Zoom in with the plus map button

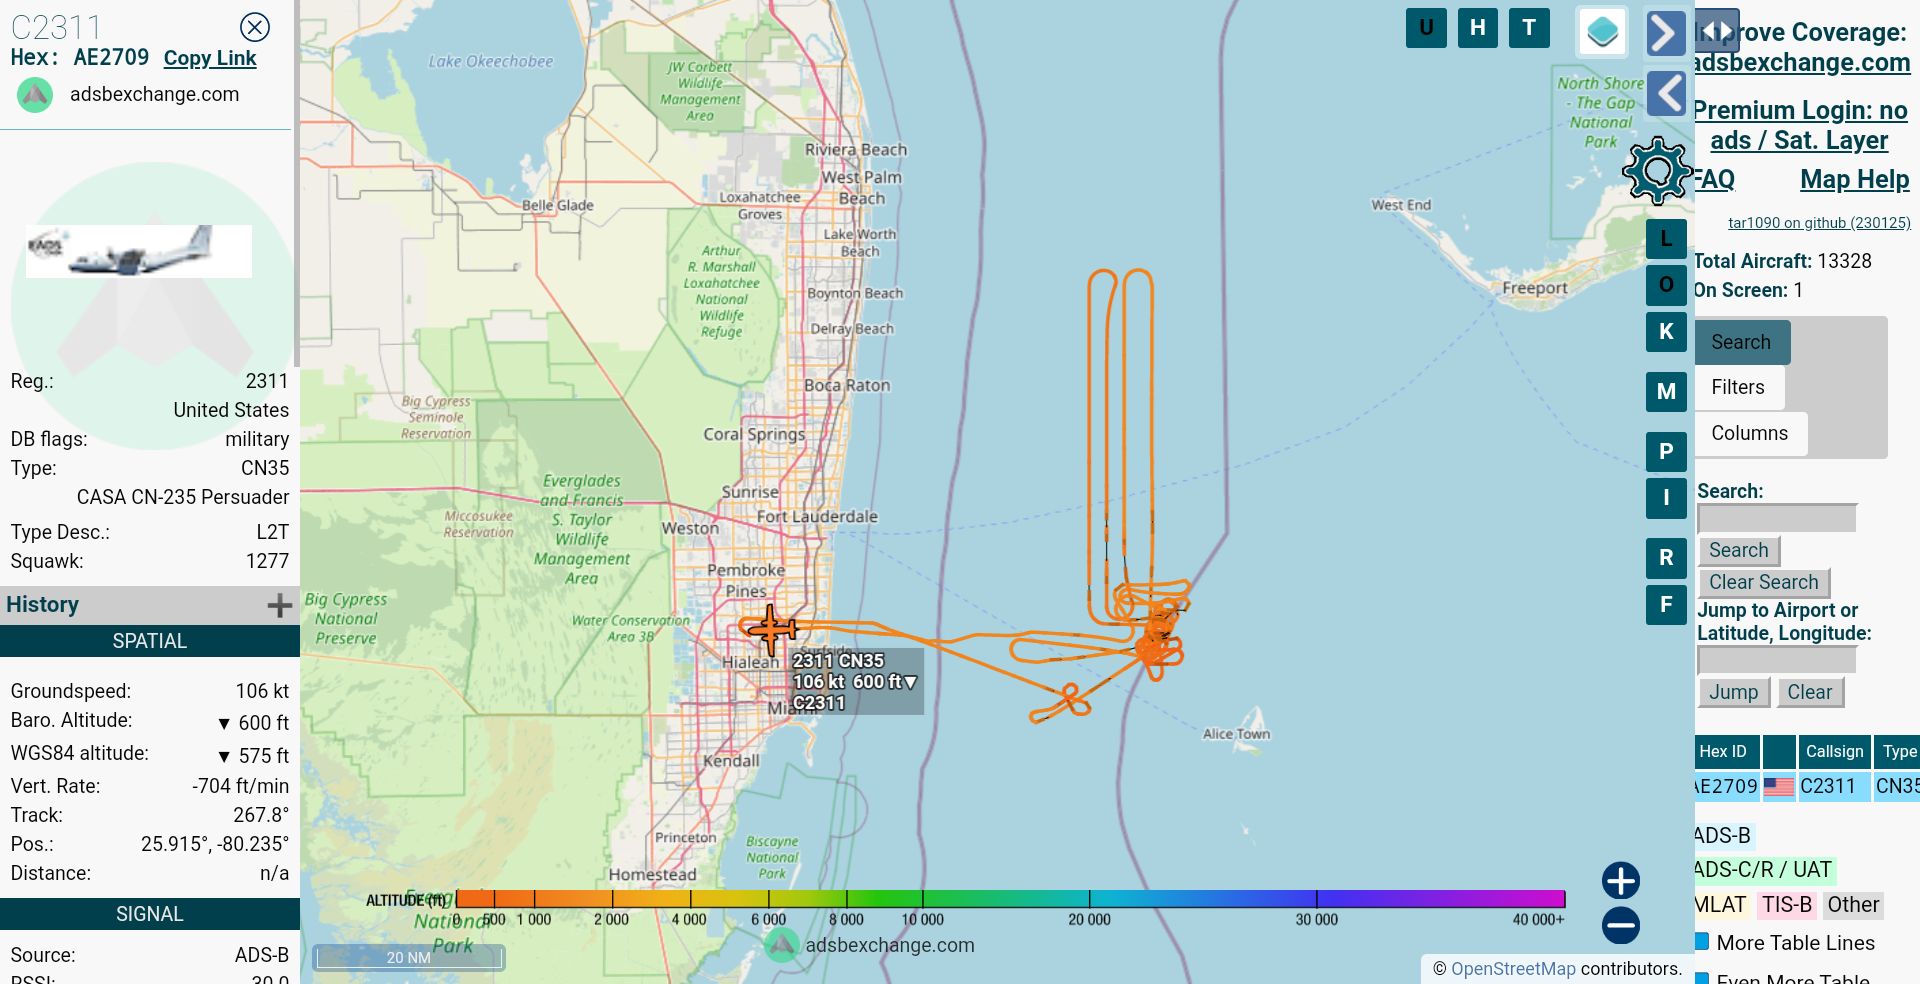click(x=1621, y=881)
